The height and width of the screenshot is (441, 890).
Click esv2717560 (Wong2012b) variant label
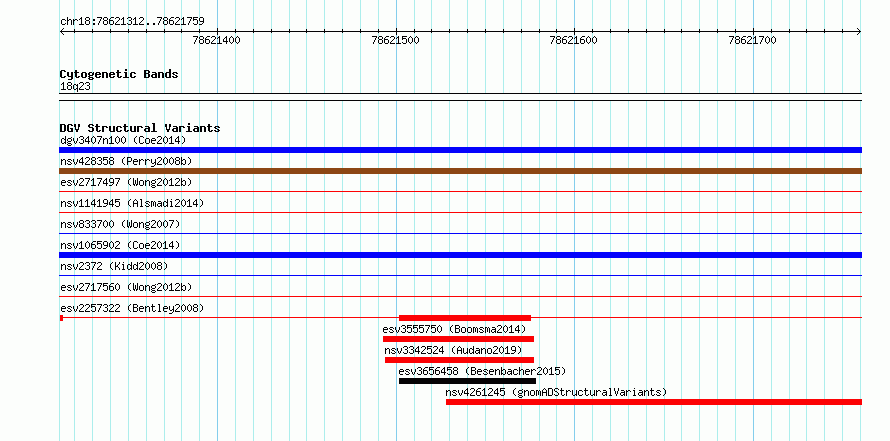[x=126, y=287]
